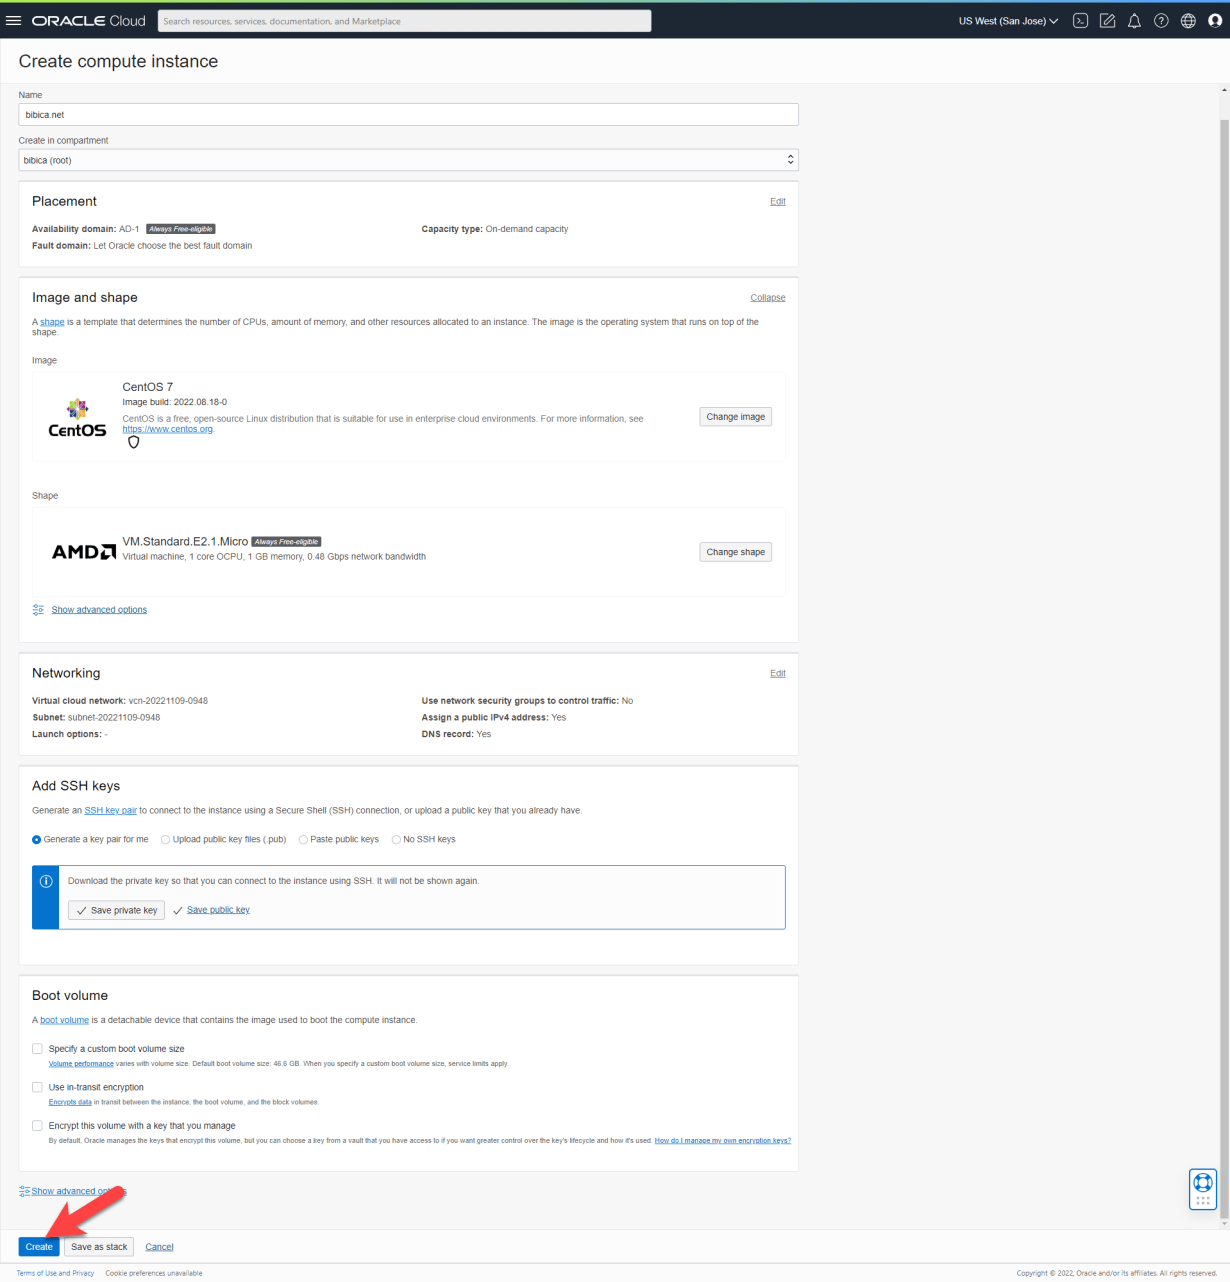The width and height of the screenshot is (1230, 1282).
Task: Click Cookie preferences unavailable footer text
Action: point(154,1273)
